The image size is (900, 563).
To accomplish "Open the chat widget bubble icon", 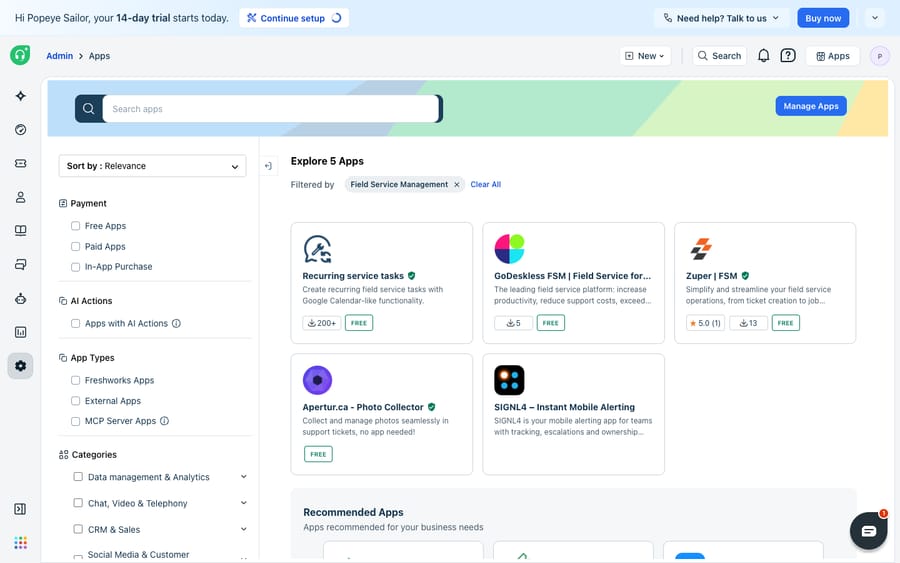I will (868, 531).
